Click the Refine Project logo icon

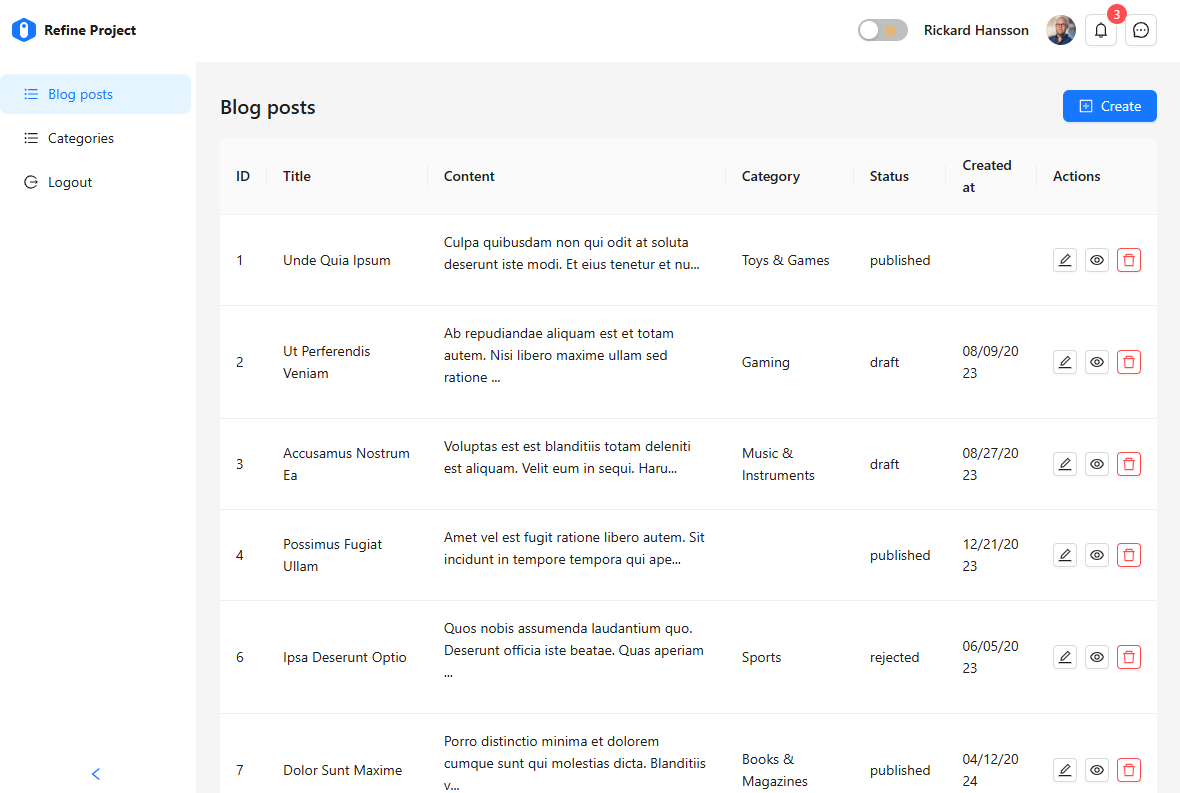tap(23, 31)
